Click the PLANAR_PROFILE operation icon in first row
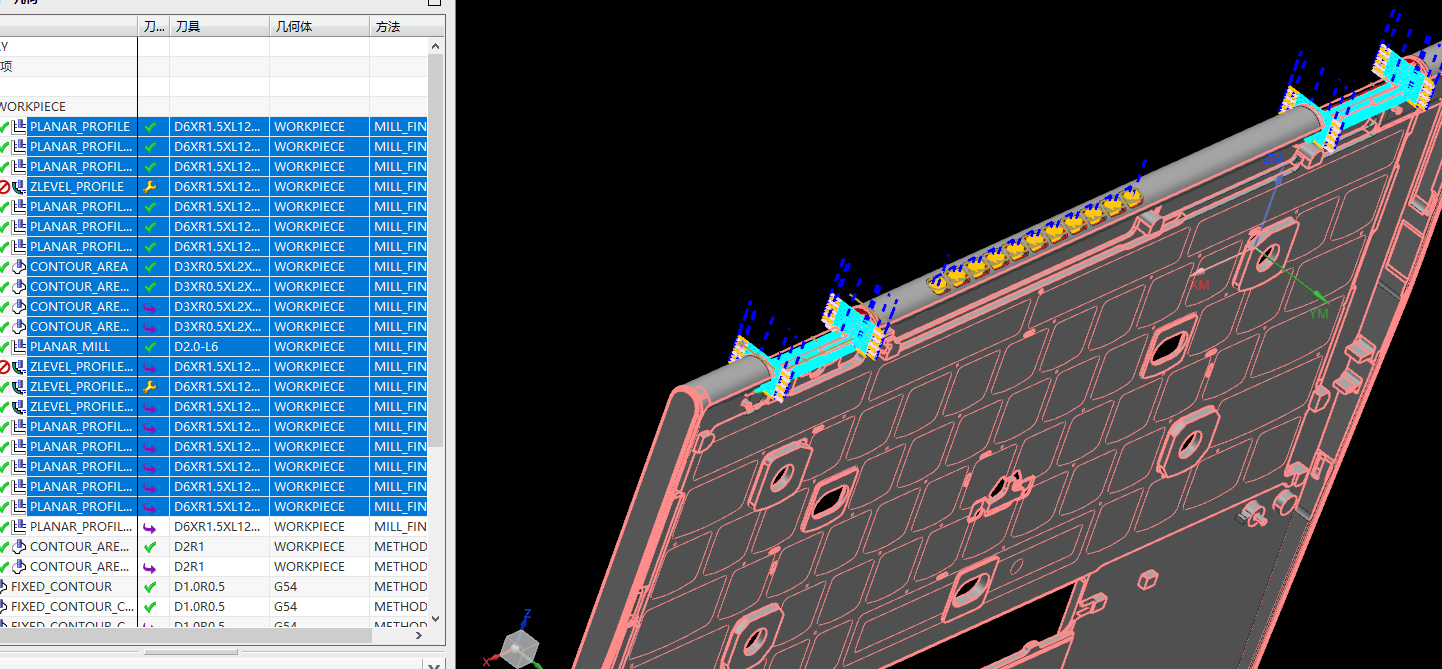The width and height of the screenshot is (1442, 669). [x=19, y=127]
